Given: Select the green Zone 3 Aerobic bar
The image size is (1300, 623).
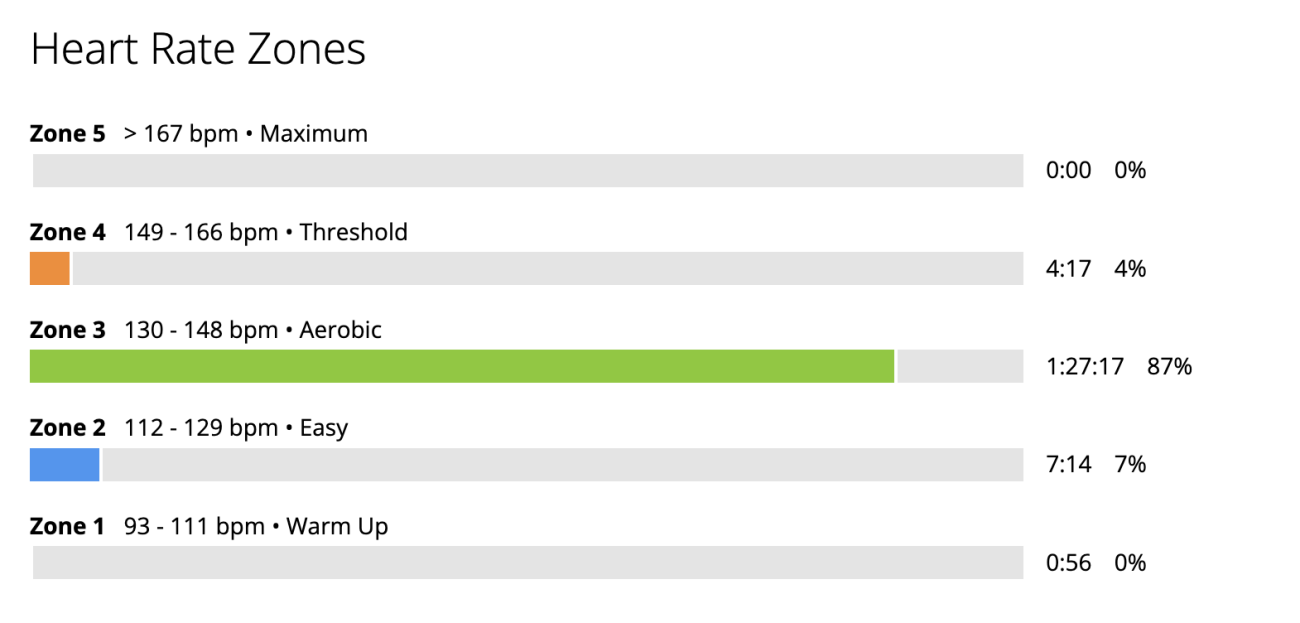Looking at the screenshot, I should [462, 366].
